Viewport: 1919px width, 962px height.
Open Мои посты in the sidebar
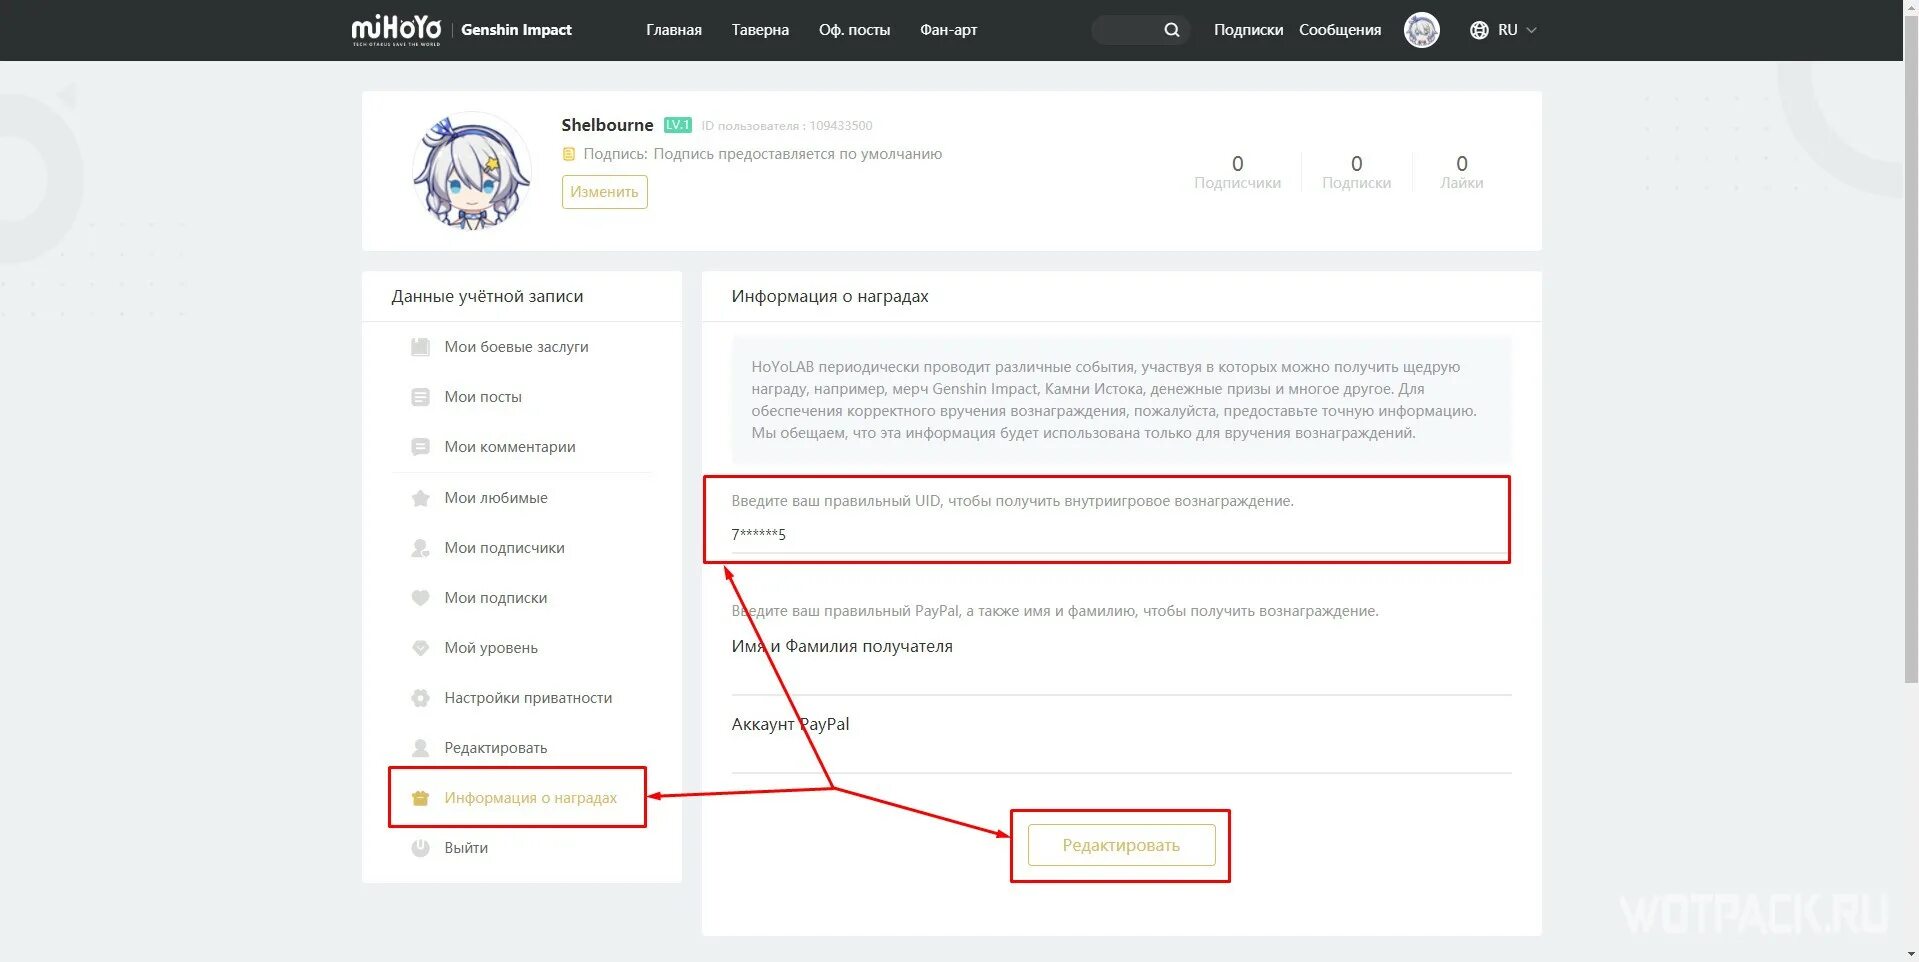click(483, 397)
